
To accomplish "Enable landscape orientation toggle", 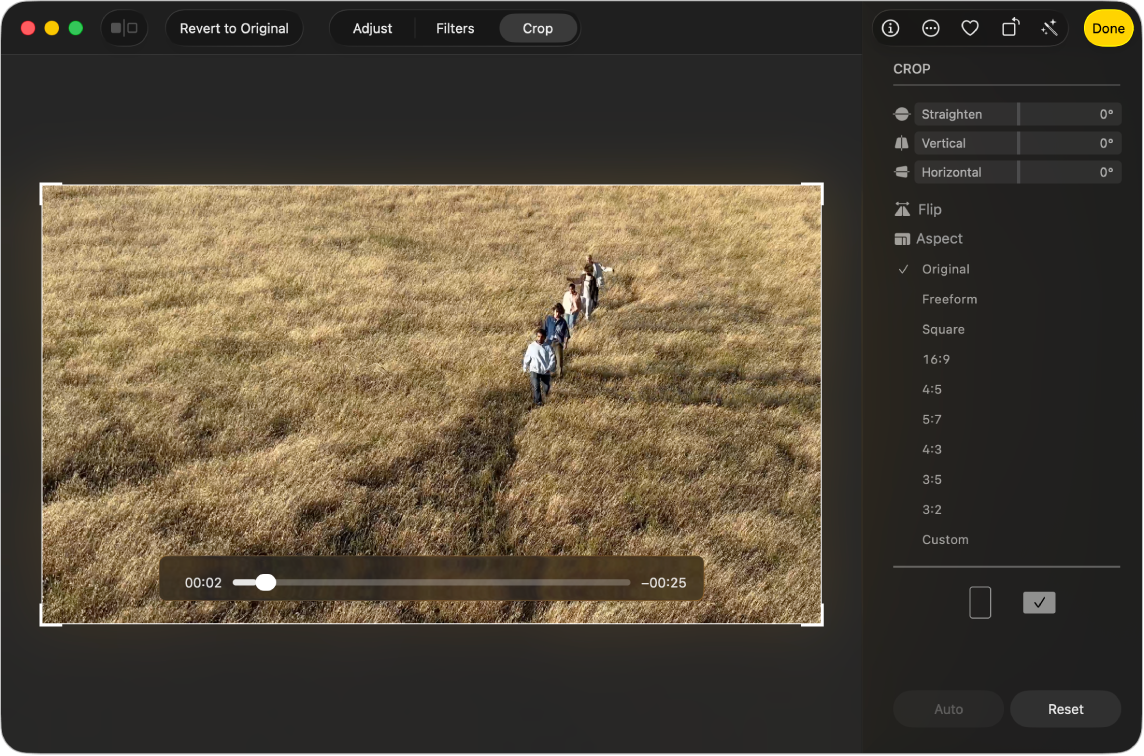I will [1039, 601].
